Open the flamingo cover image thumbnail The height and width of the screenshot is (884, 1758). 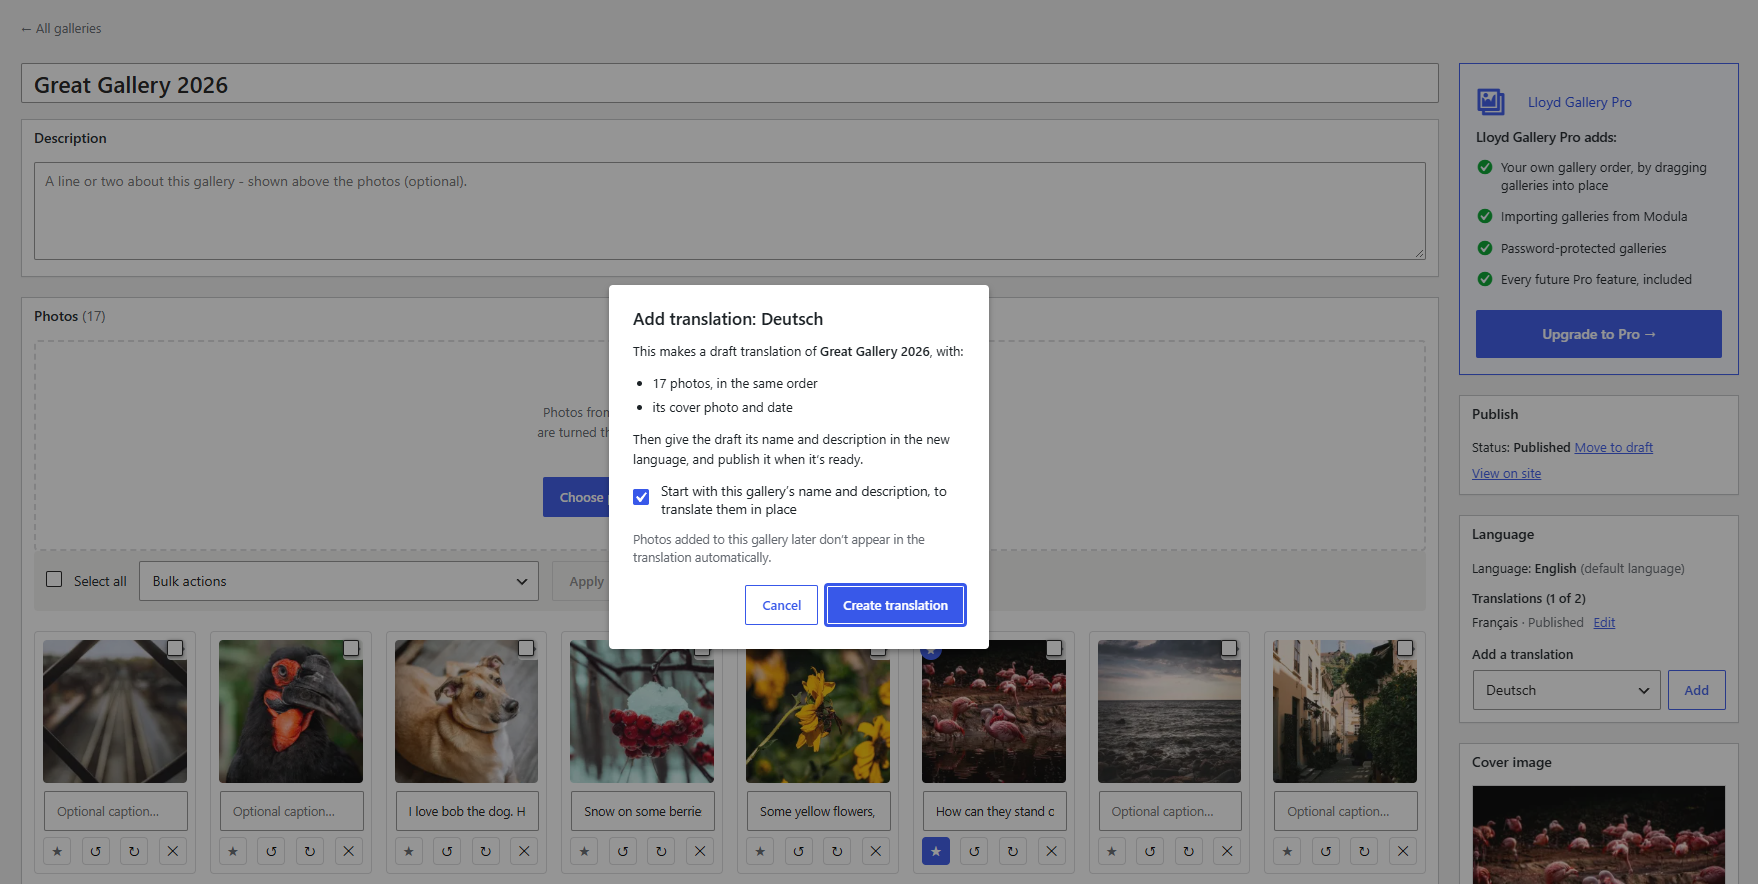tap(1598, 835)
